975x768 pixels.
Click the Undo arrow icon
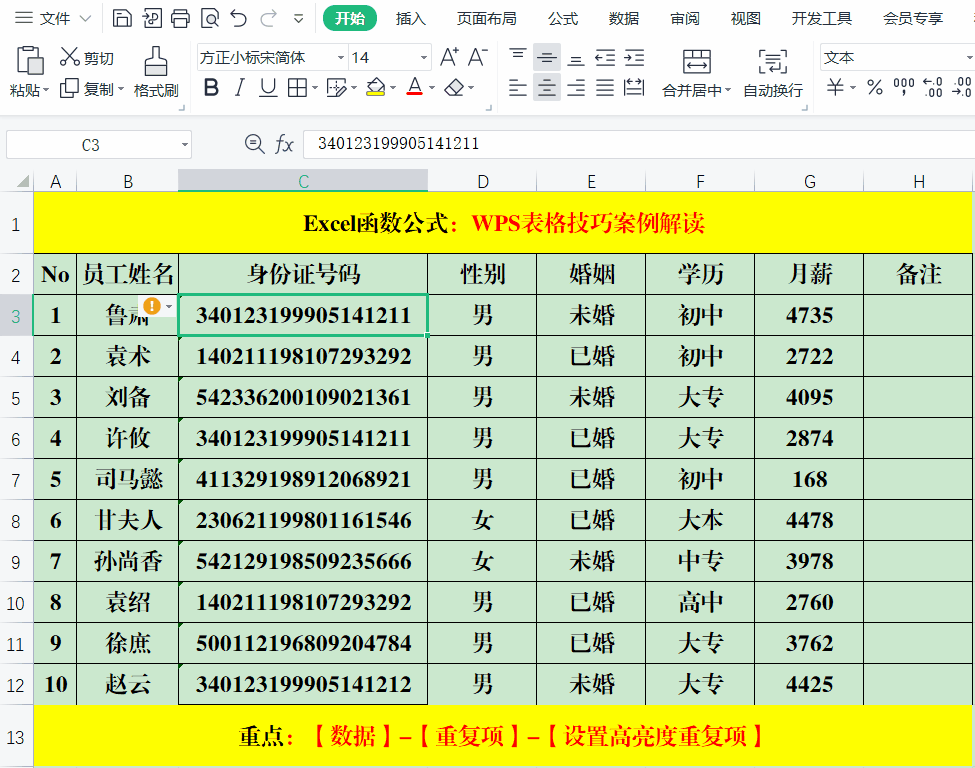(x=238, y=18)
